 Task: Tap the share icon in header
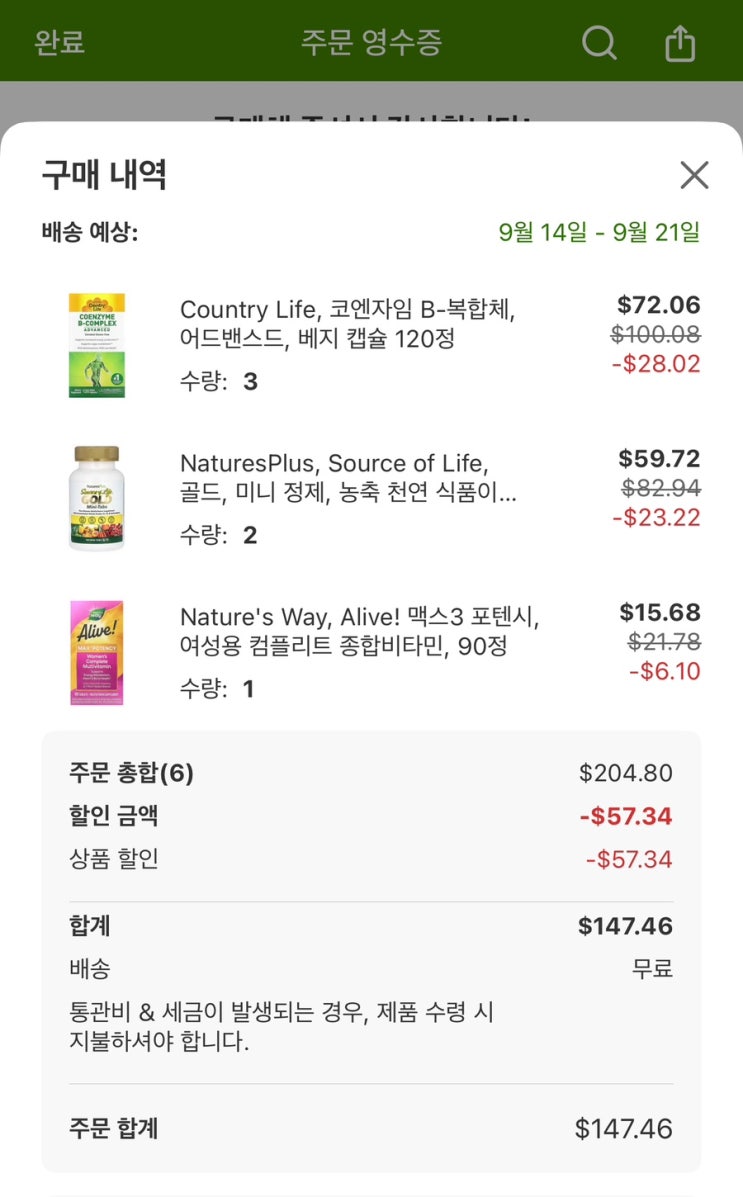pos(680,43)
